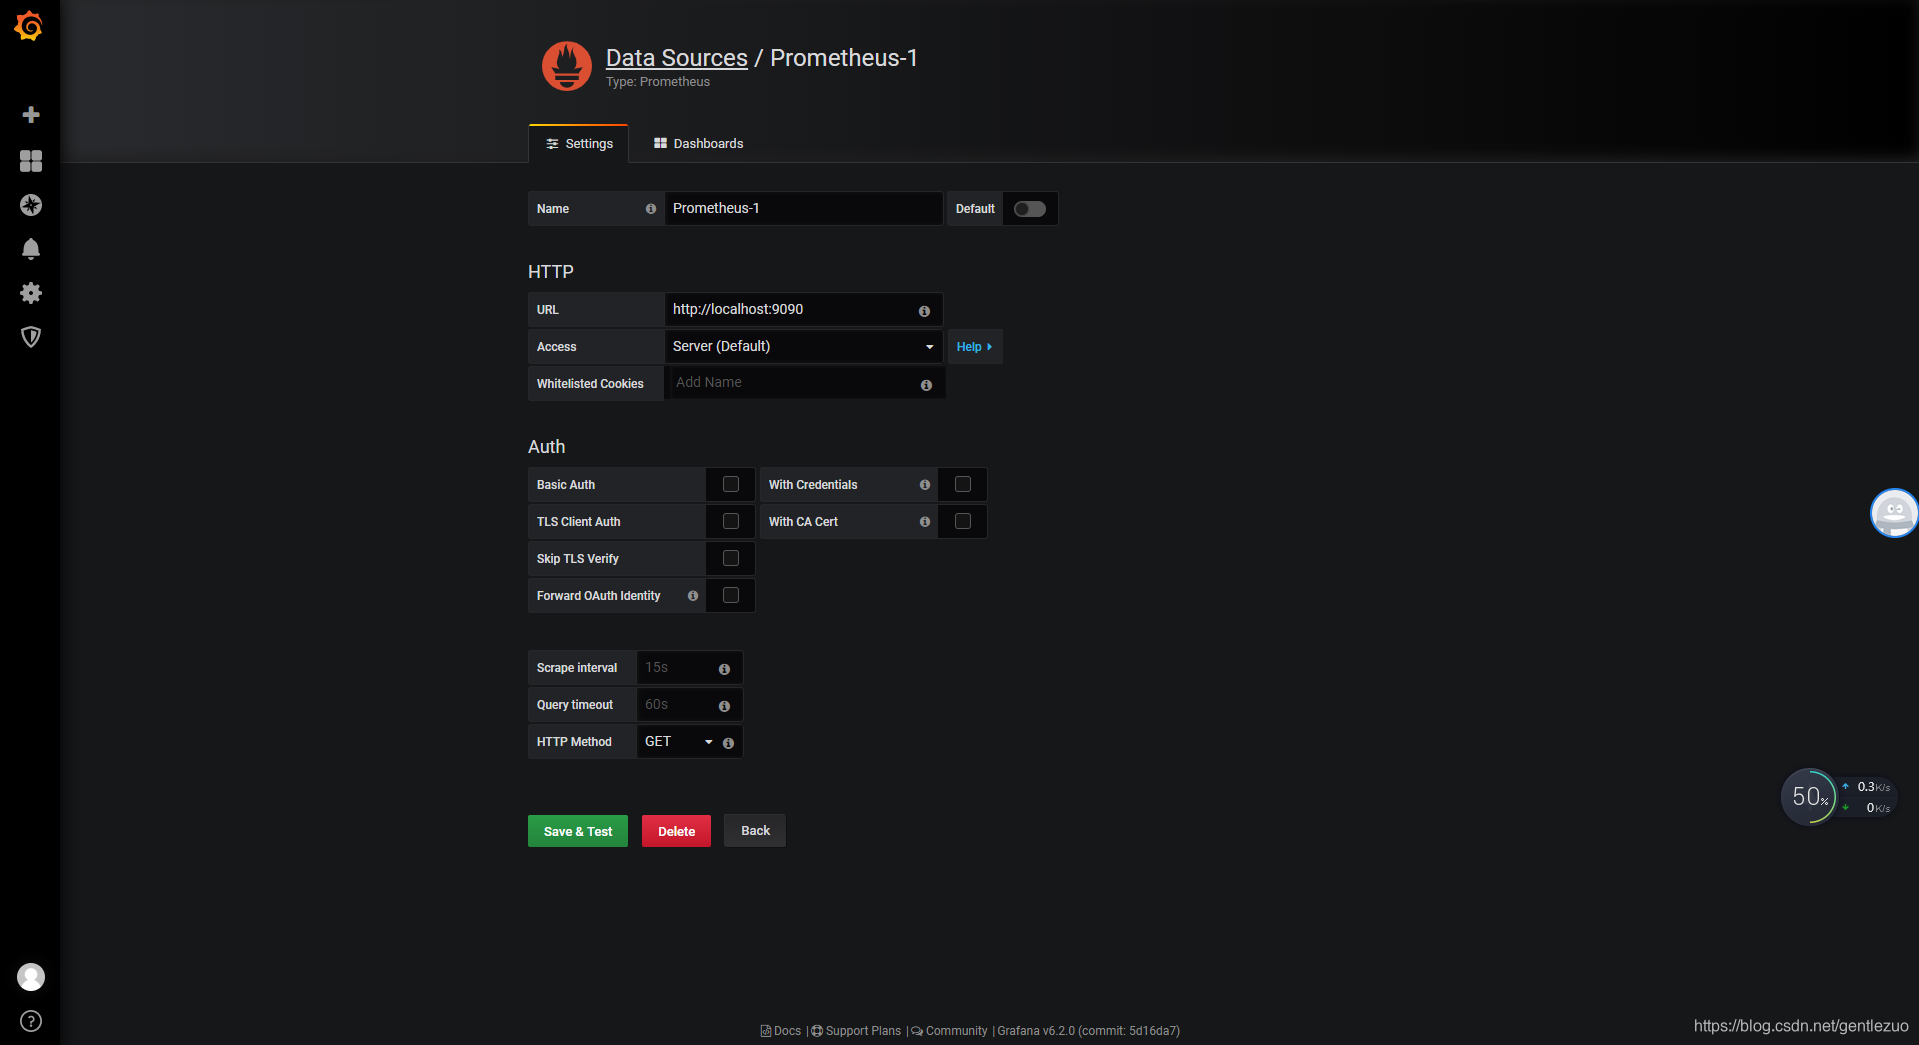Viewport: 1919px width, 1045px height.
Task: Click the With Credentials info icon
Action: (925, 485)
